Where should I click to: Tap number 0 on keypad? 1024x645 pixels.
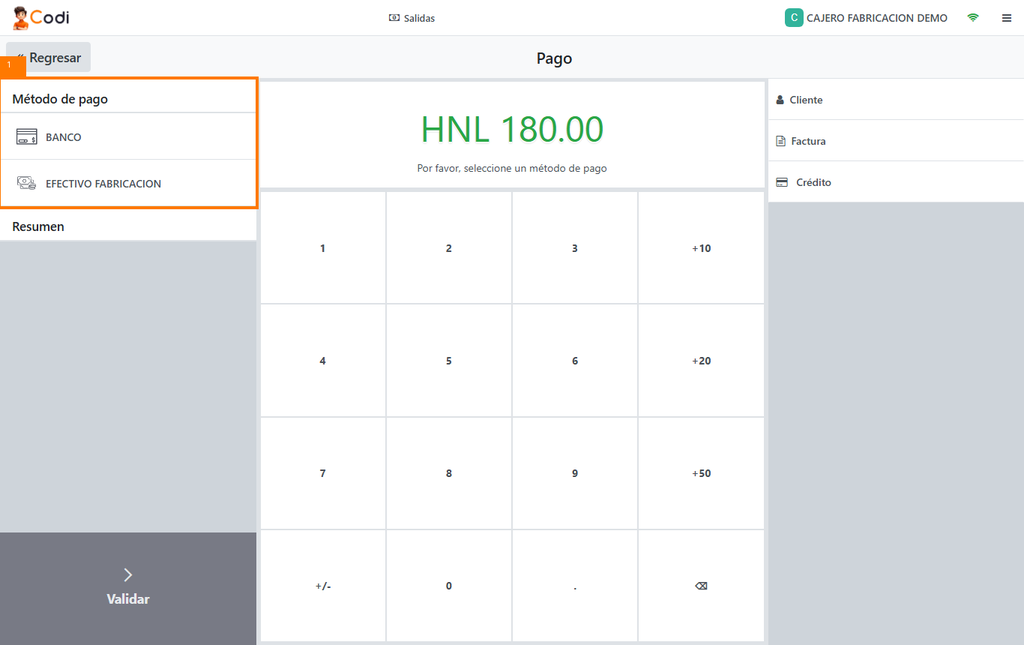(x=449, y=586)
